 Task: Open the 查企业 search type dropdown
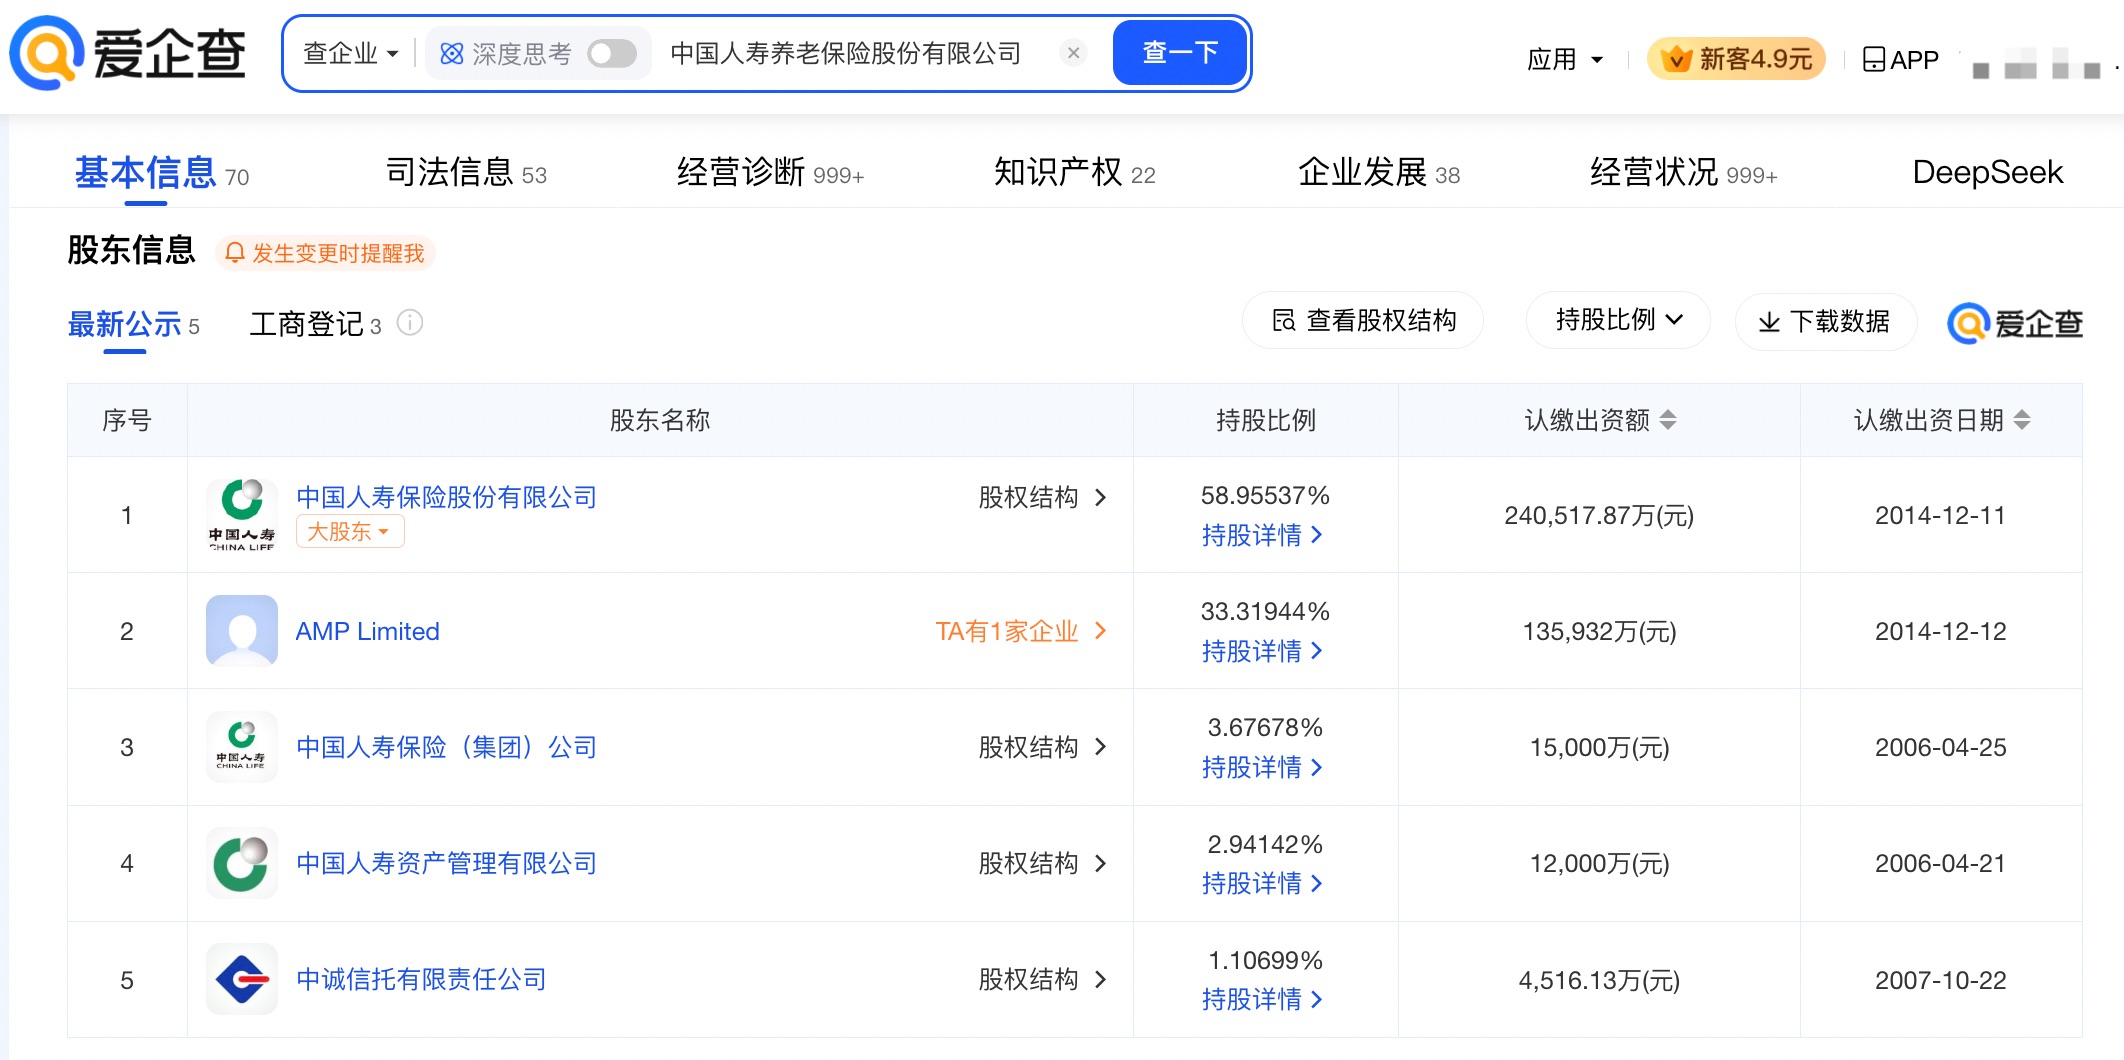click(x=350, y=53)
